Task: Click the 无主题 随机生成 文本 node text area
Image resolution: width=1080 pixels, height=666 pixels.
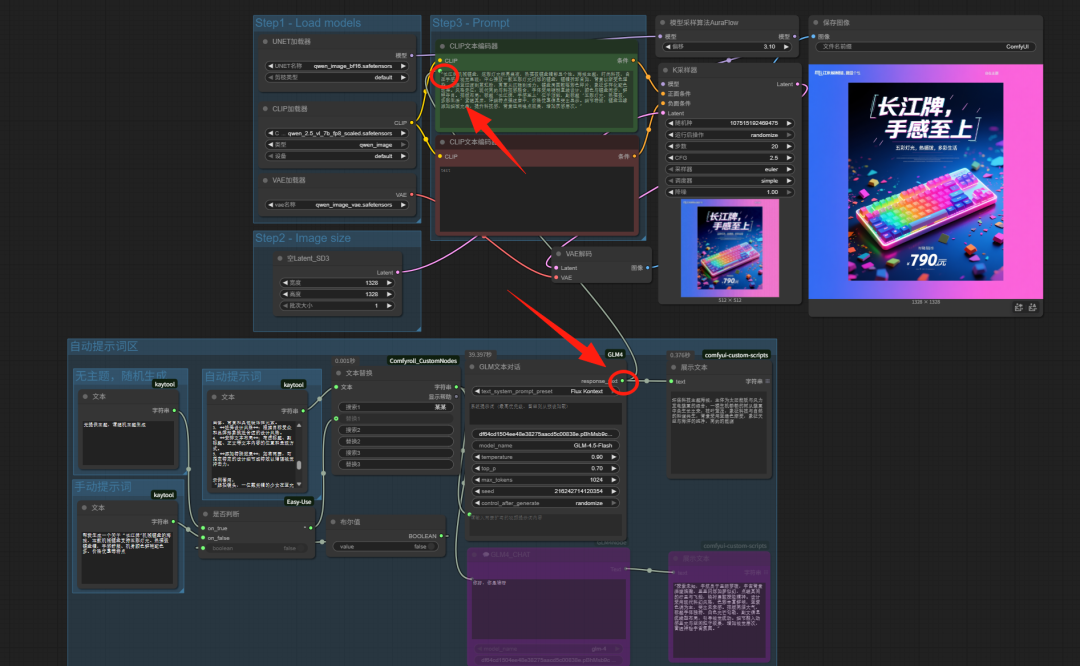Action: coord(128,443)
